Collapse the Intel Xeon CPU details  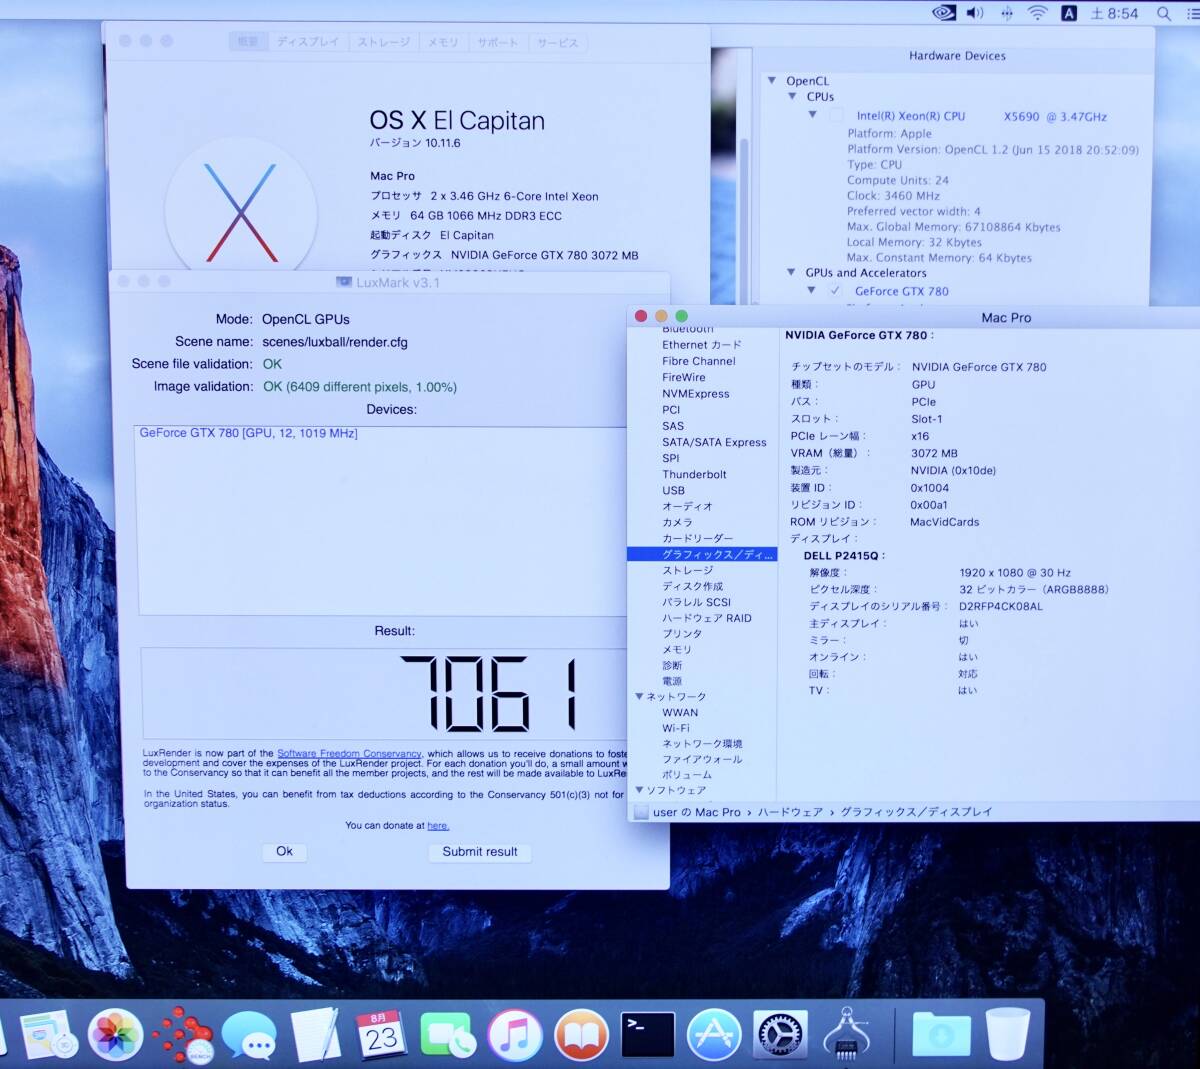pyautogui.click(x=813, y=116)
